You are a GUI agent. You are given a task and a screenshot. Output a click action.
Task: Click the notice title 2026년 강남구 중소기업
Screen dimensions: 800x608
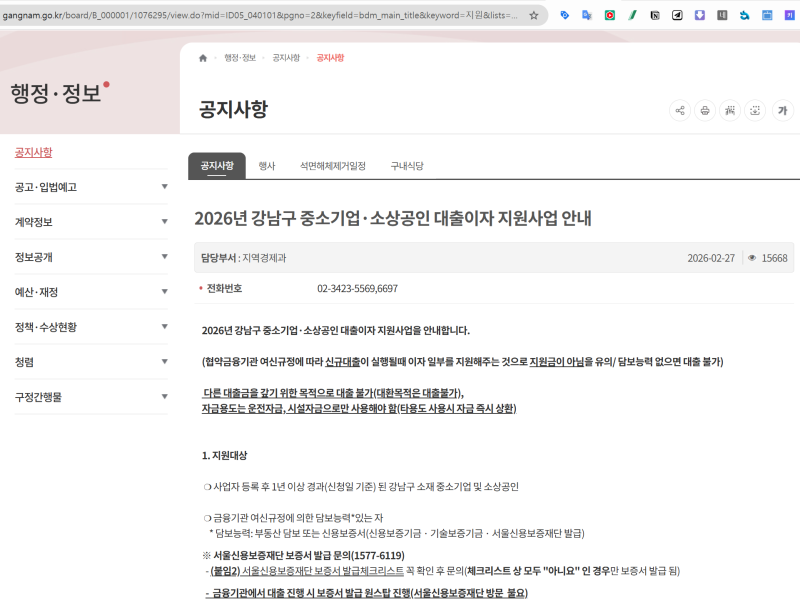coord(393,218)
